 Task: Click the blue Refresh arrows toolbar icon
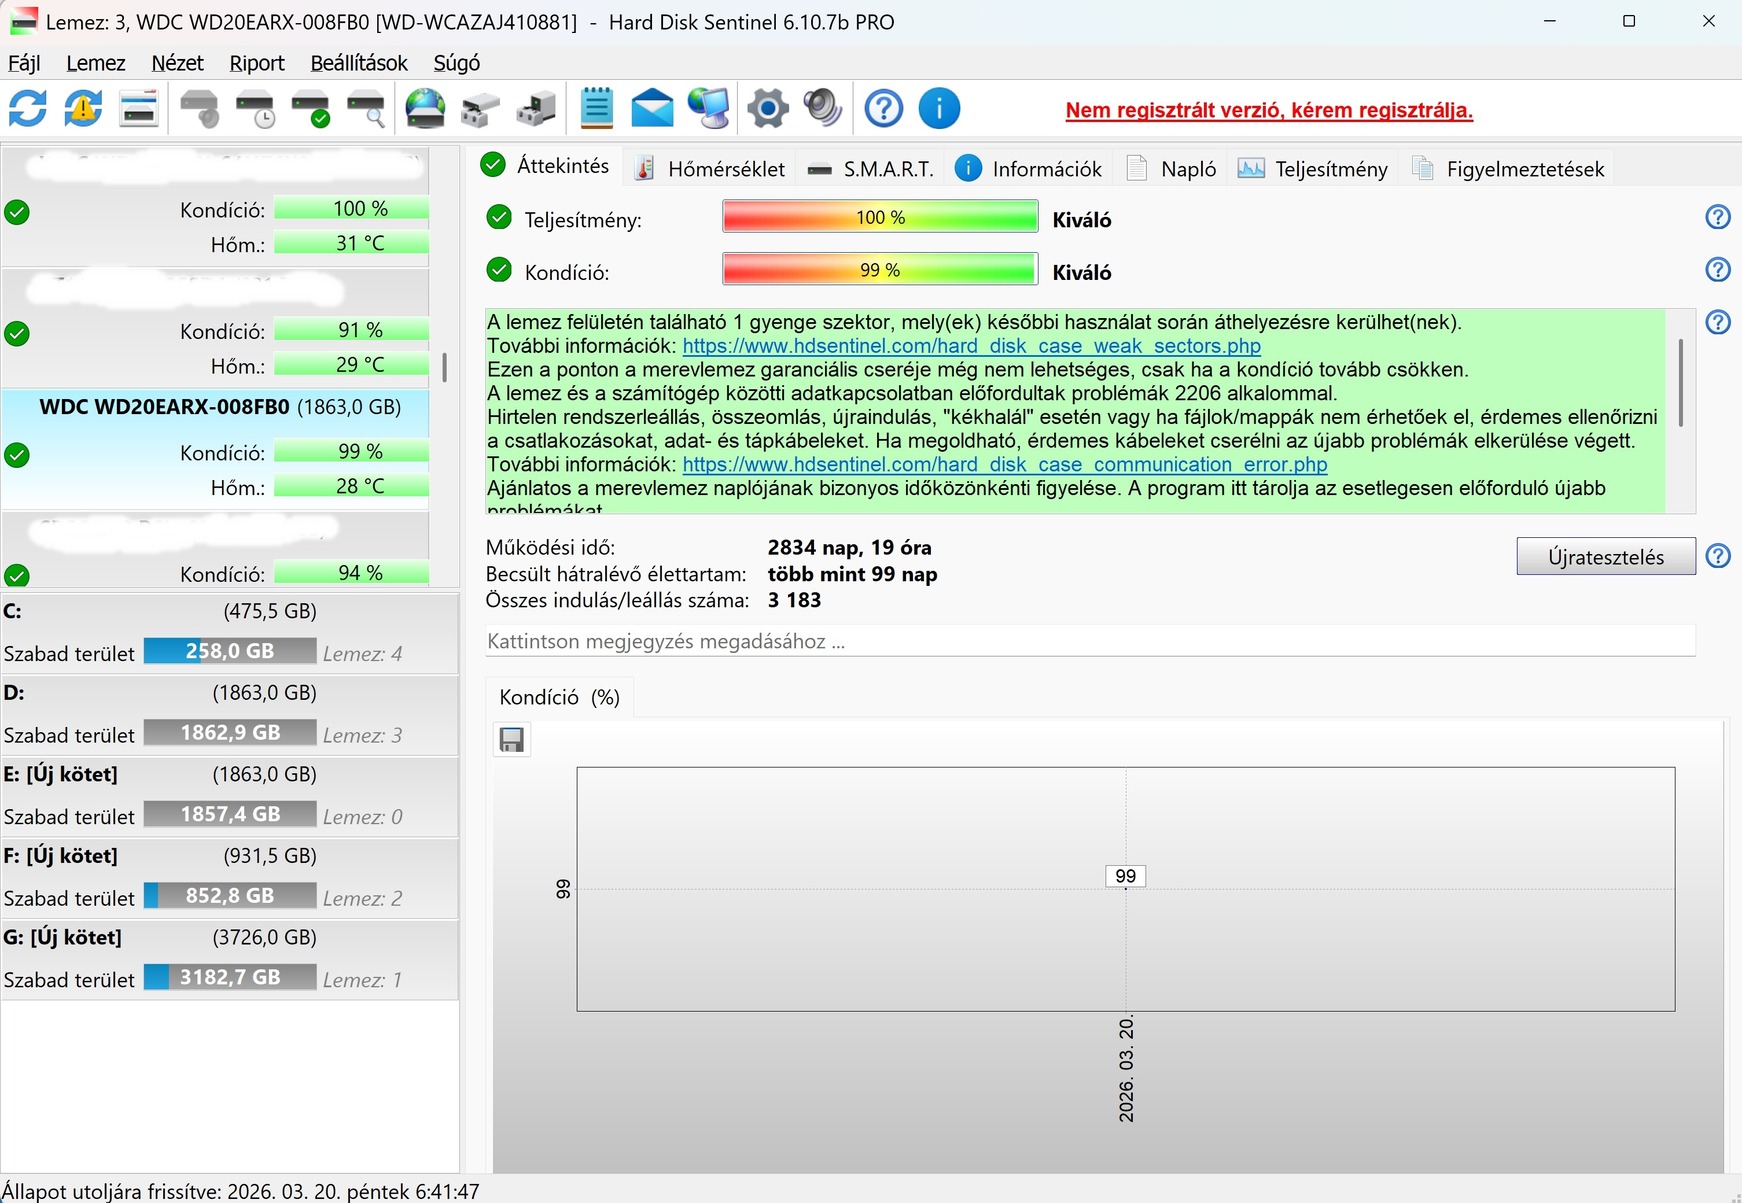28,109
